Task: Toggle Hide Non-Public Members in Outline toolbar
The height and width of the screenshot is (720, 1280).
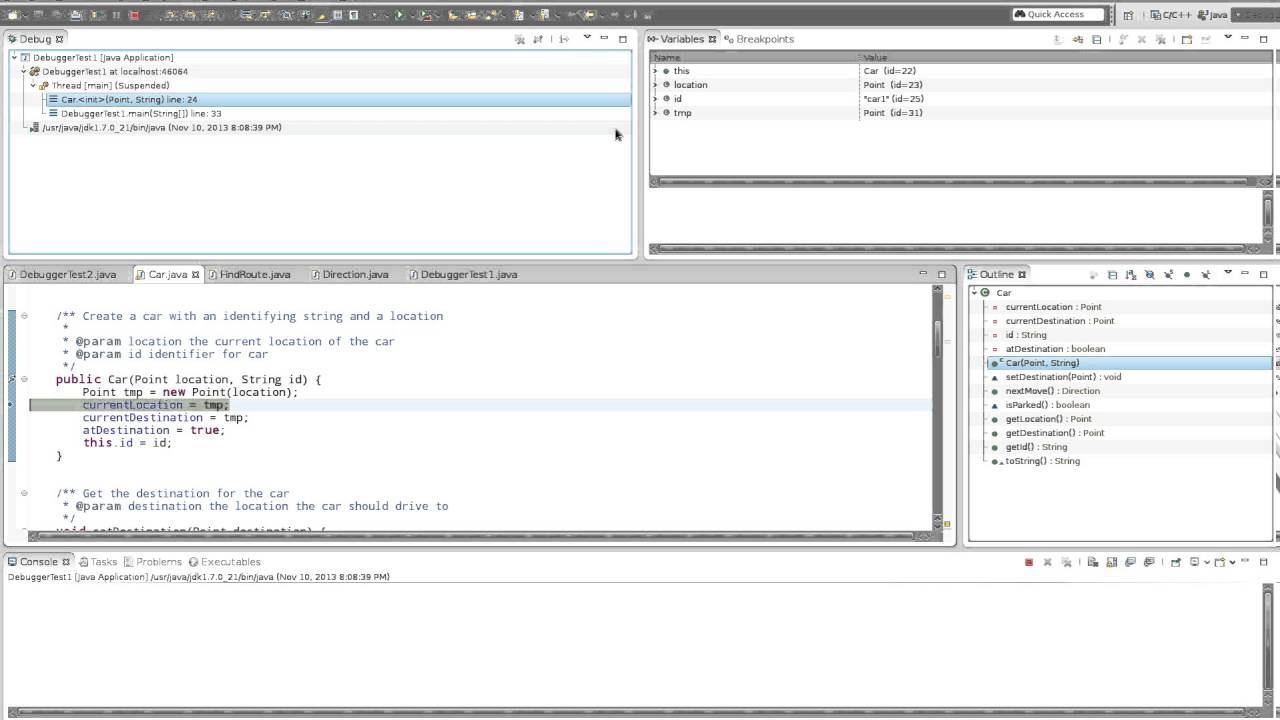Action: (x=1187, y=275)
